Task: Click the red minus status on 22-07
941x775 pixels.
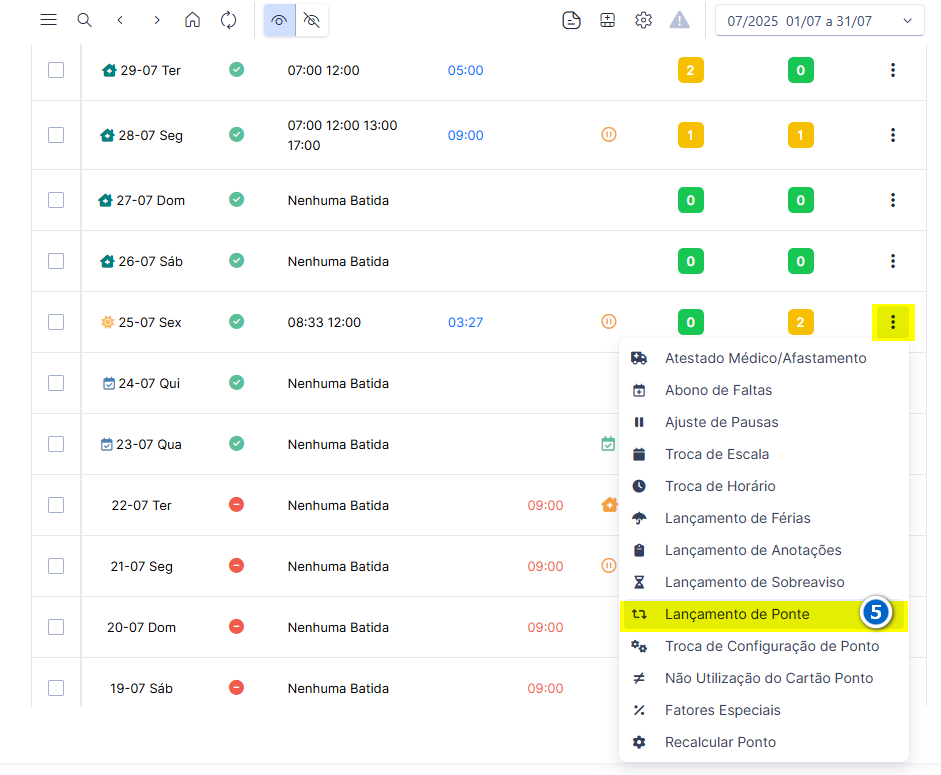Action: 236,504
